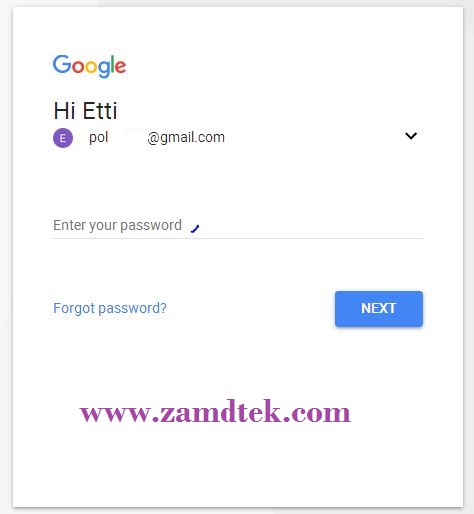Click the @gmail.com email address text
This screenshot has width=474, height=514.
pos(186,137)
